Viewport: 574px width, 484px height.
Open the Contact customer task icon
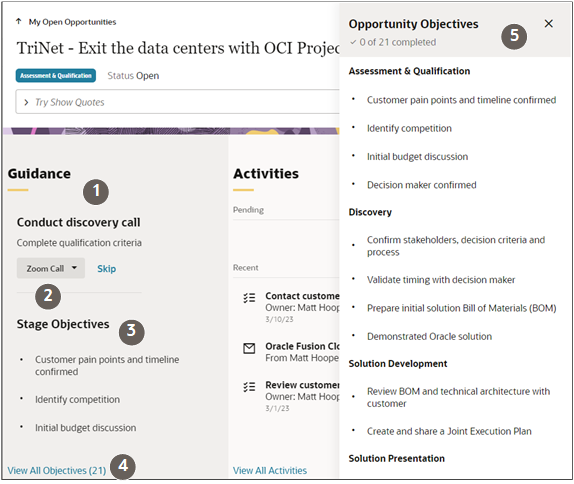tap(249, 298)
